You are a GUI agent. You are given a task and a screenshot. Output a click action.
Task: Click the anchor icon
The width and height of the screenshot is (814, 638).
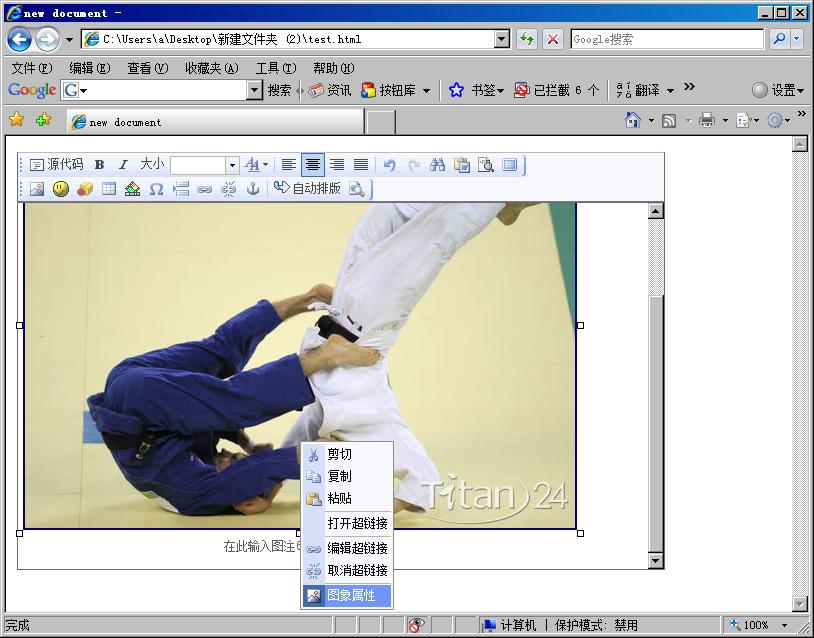point(253,189)
